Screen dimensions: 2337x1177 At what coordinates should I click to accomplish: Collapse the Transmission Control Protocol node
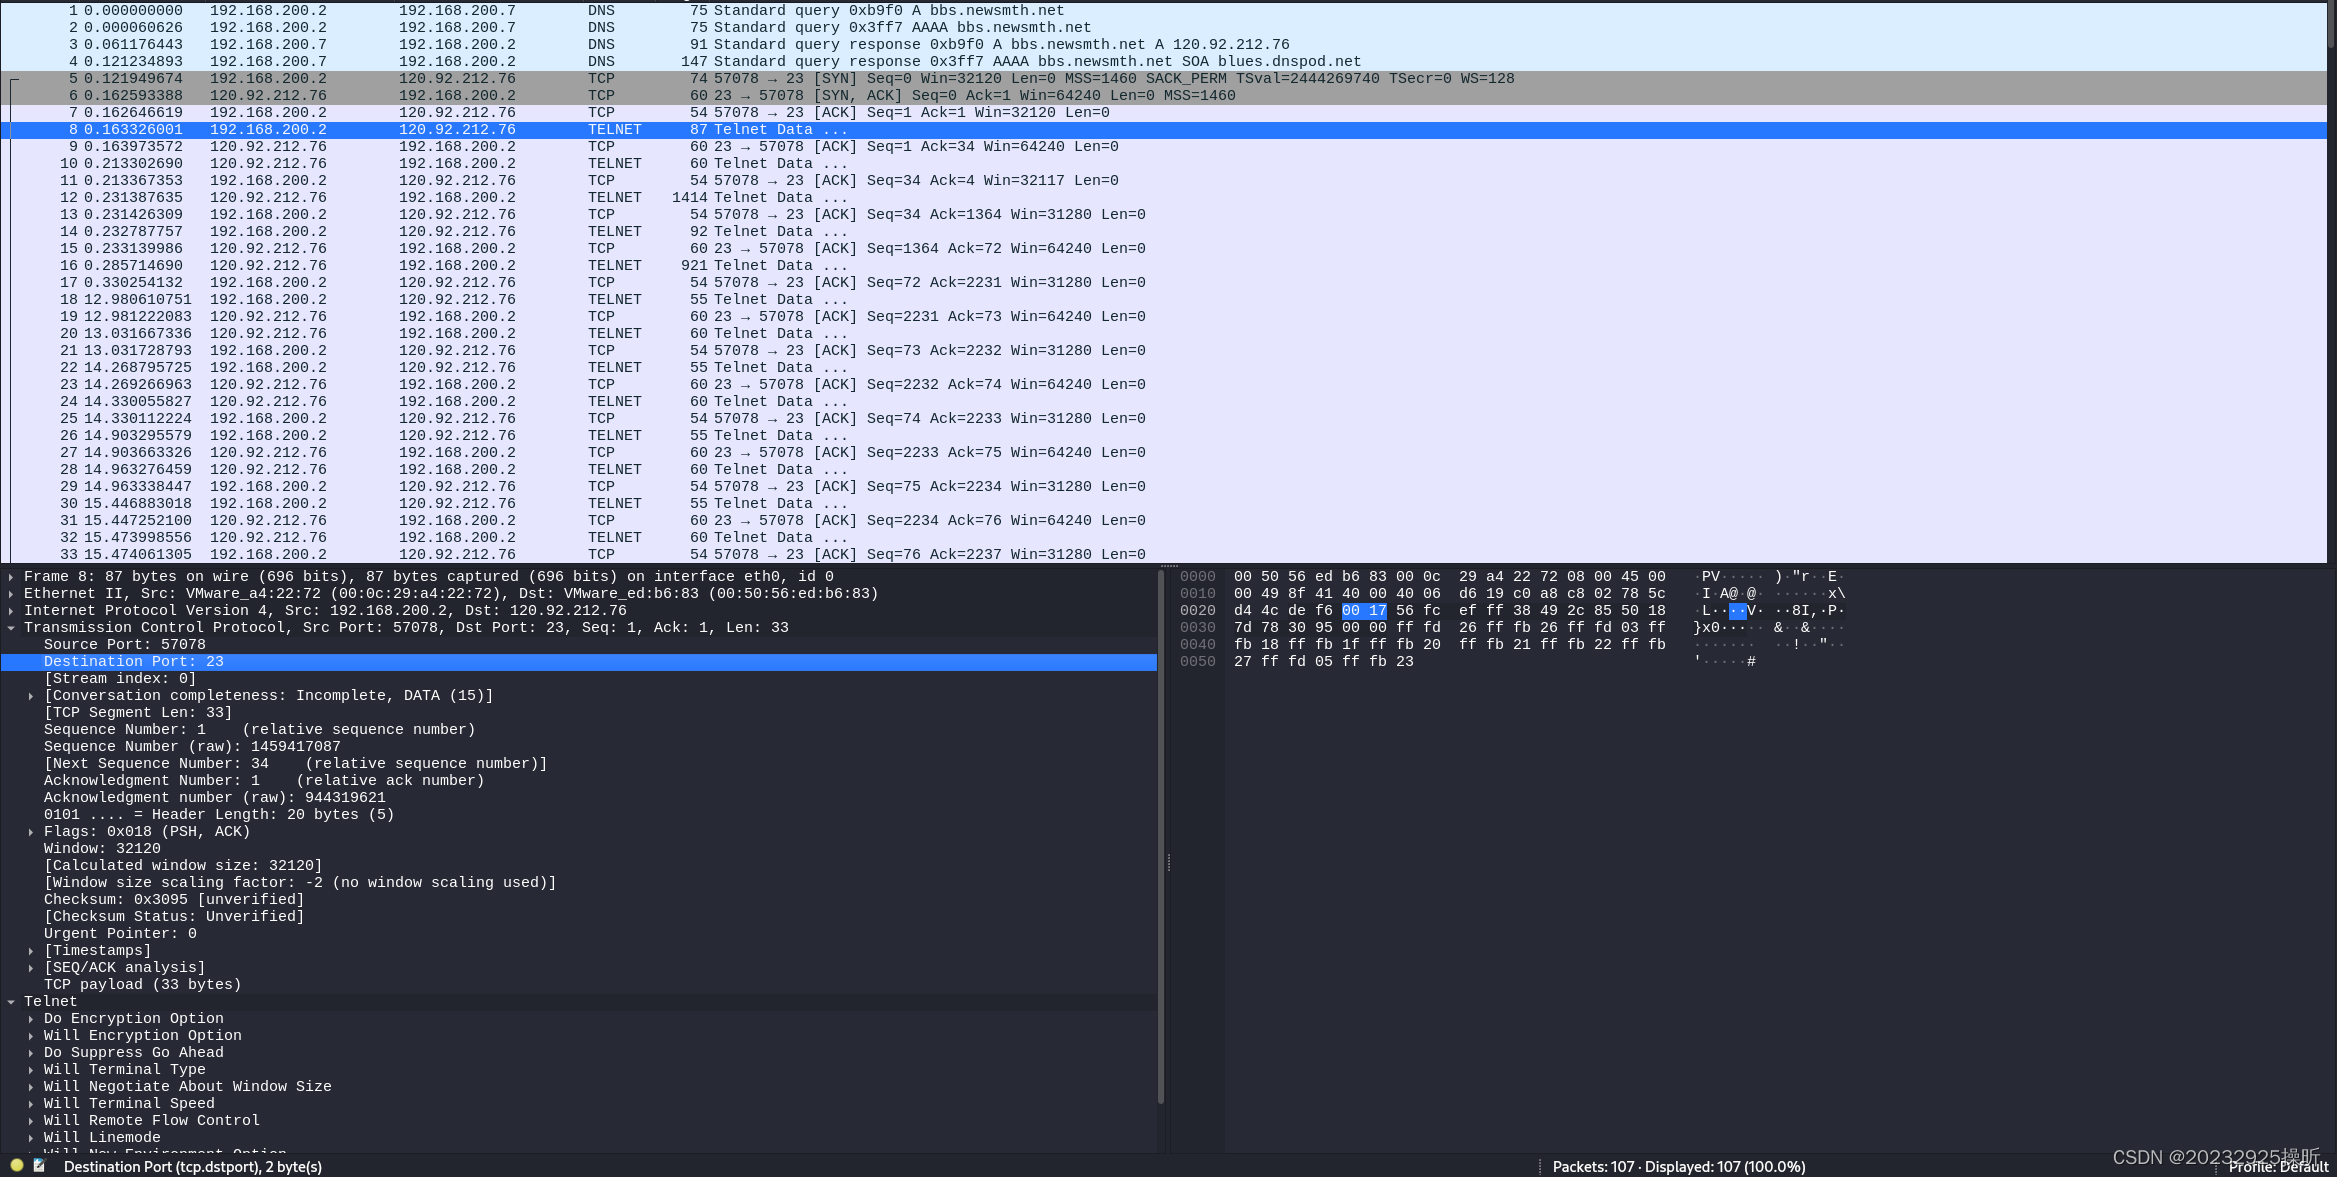(x=11, y=628)
